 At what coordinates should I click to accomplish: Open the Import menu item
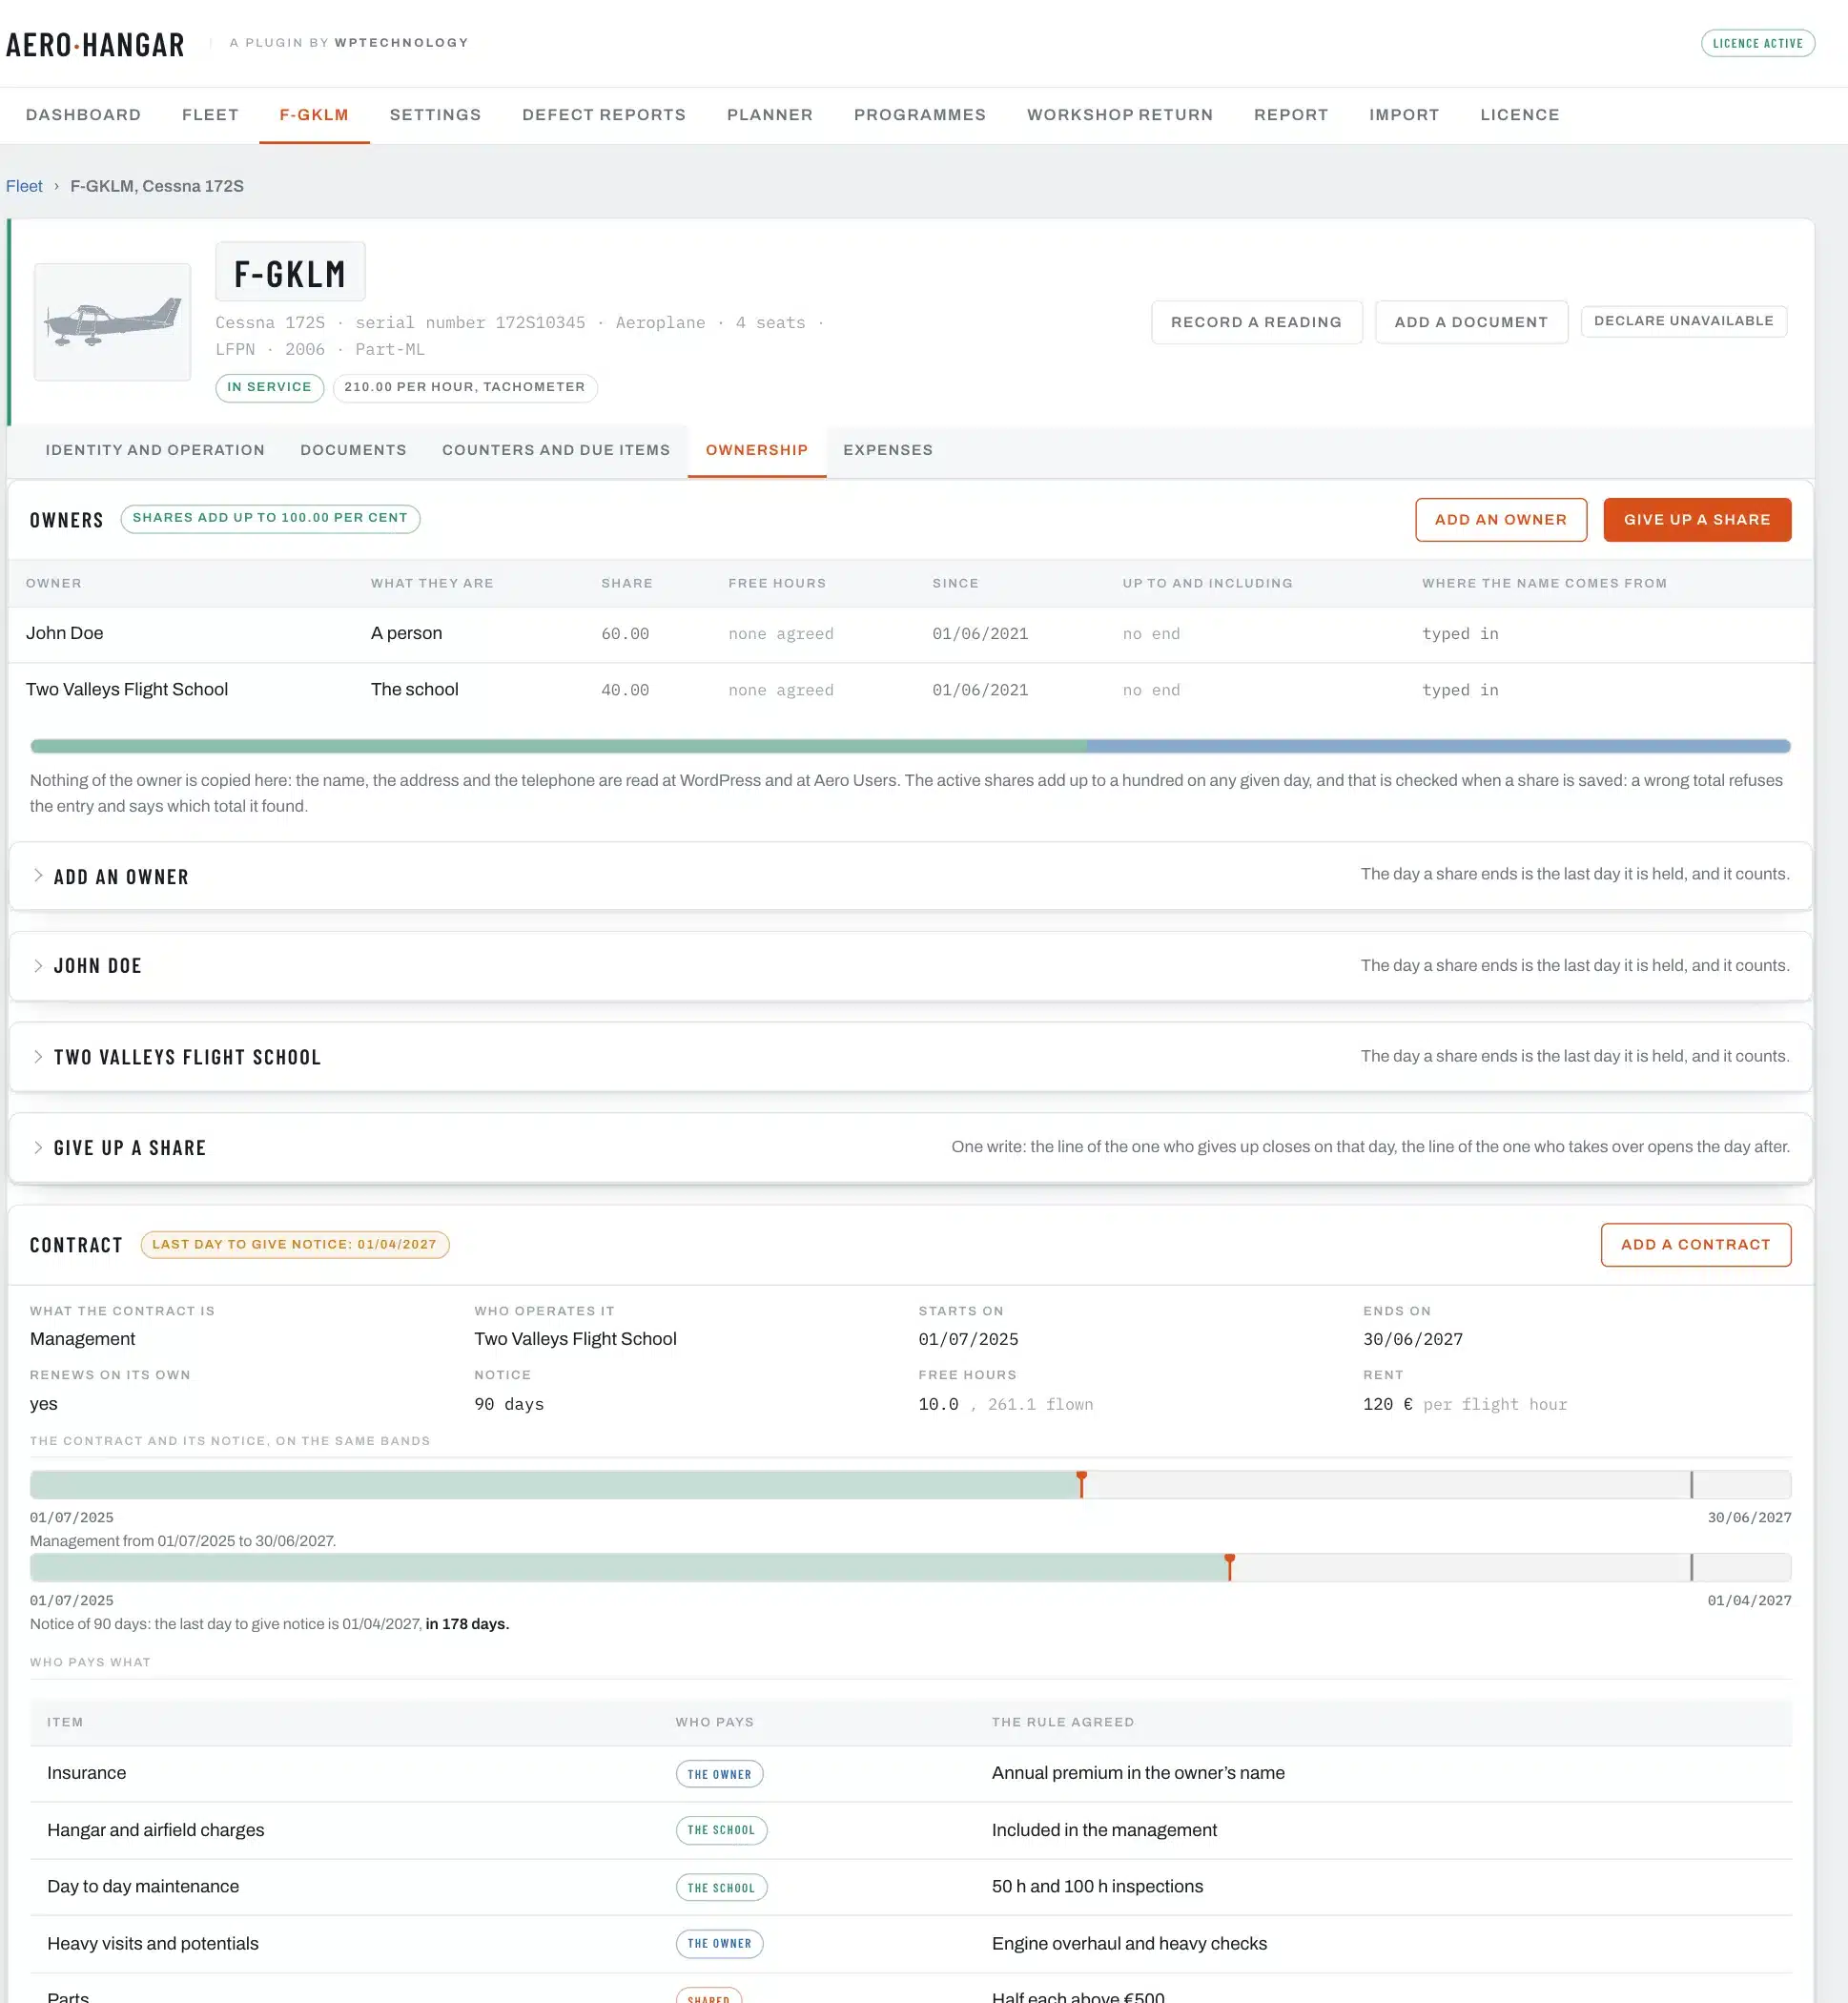(x=1404, y=115)
